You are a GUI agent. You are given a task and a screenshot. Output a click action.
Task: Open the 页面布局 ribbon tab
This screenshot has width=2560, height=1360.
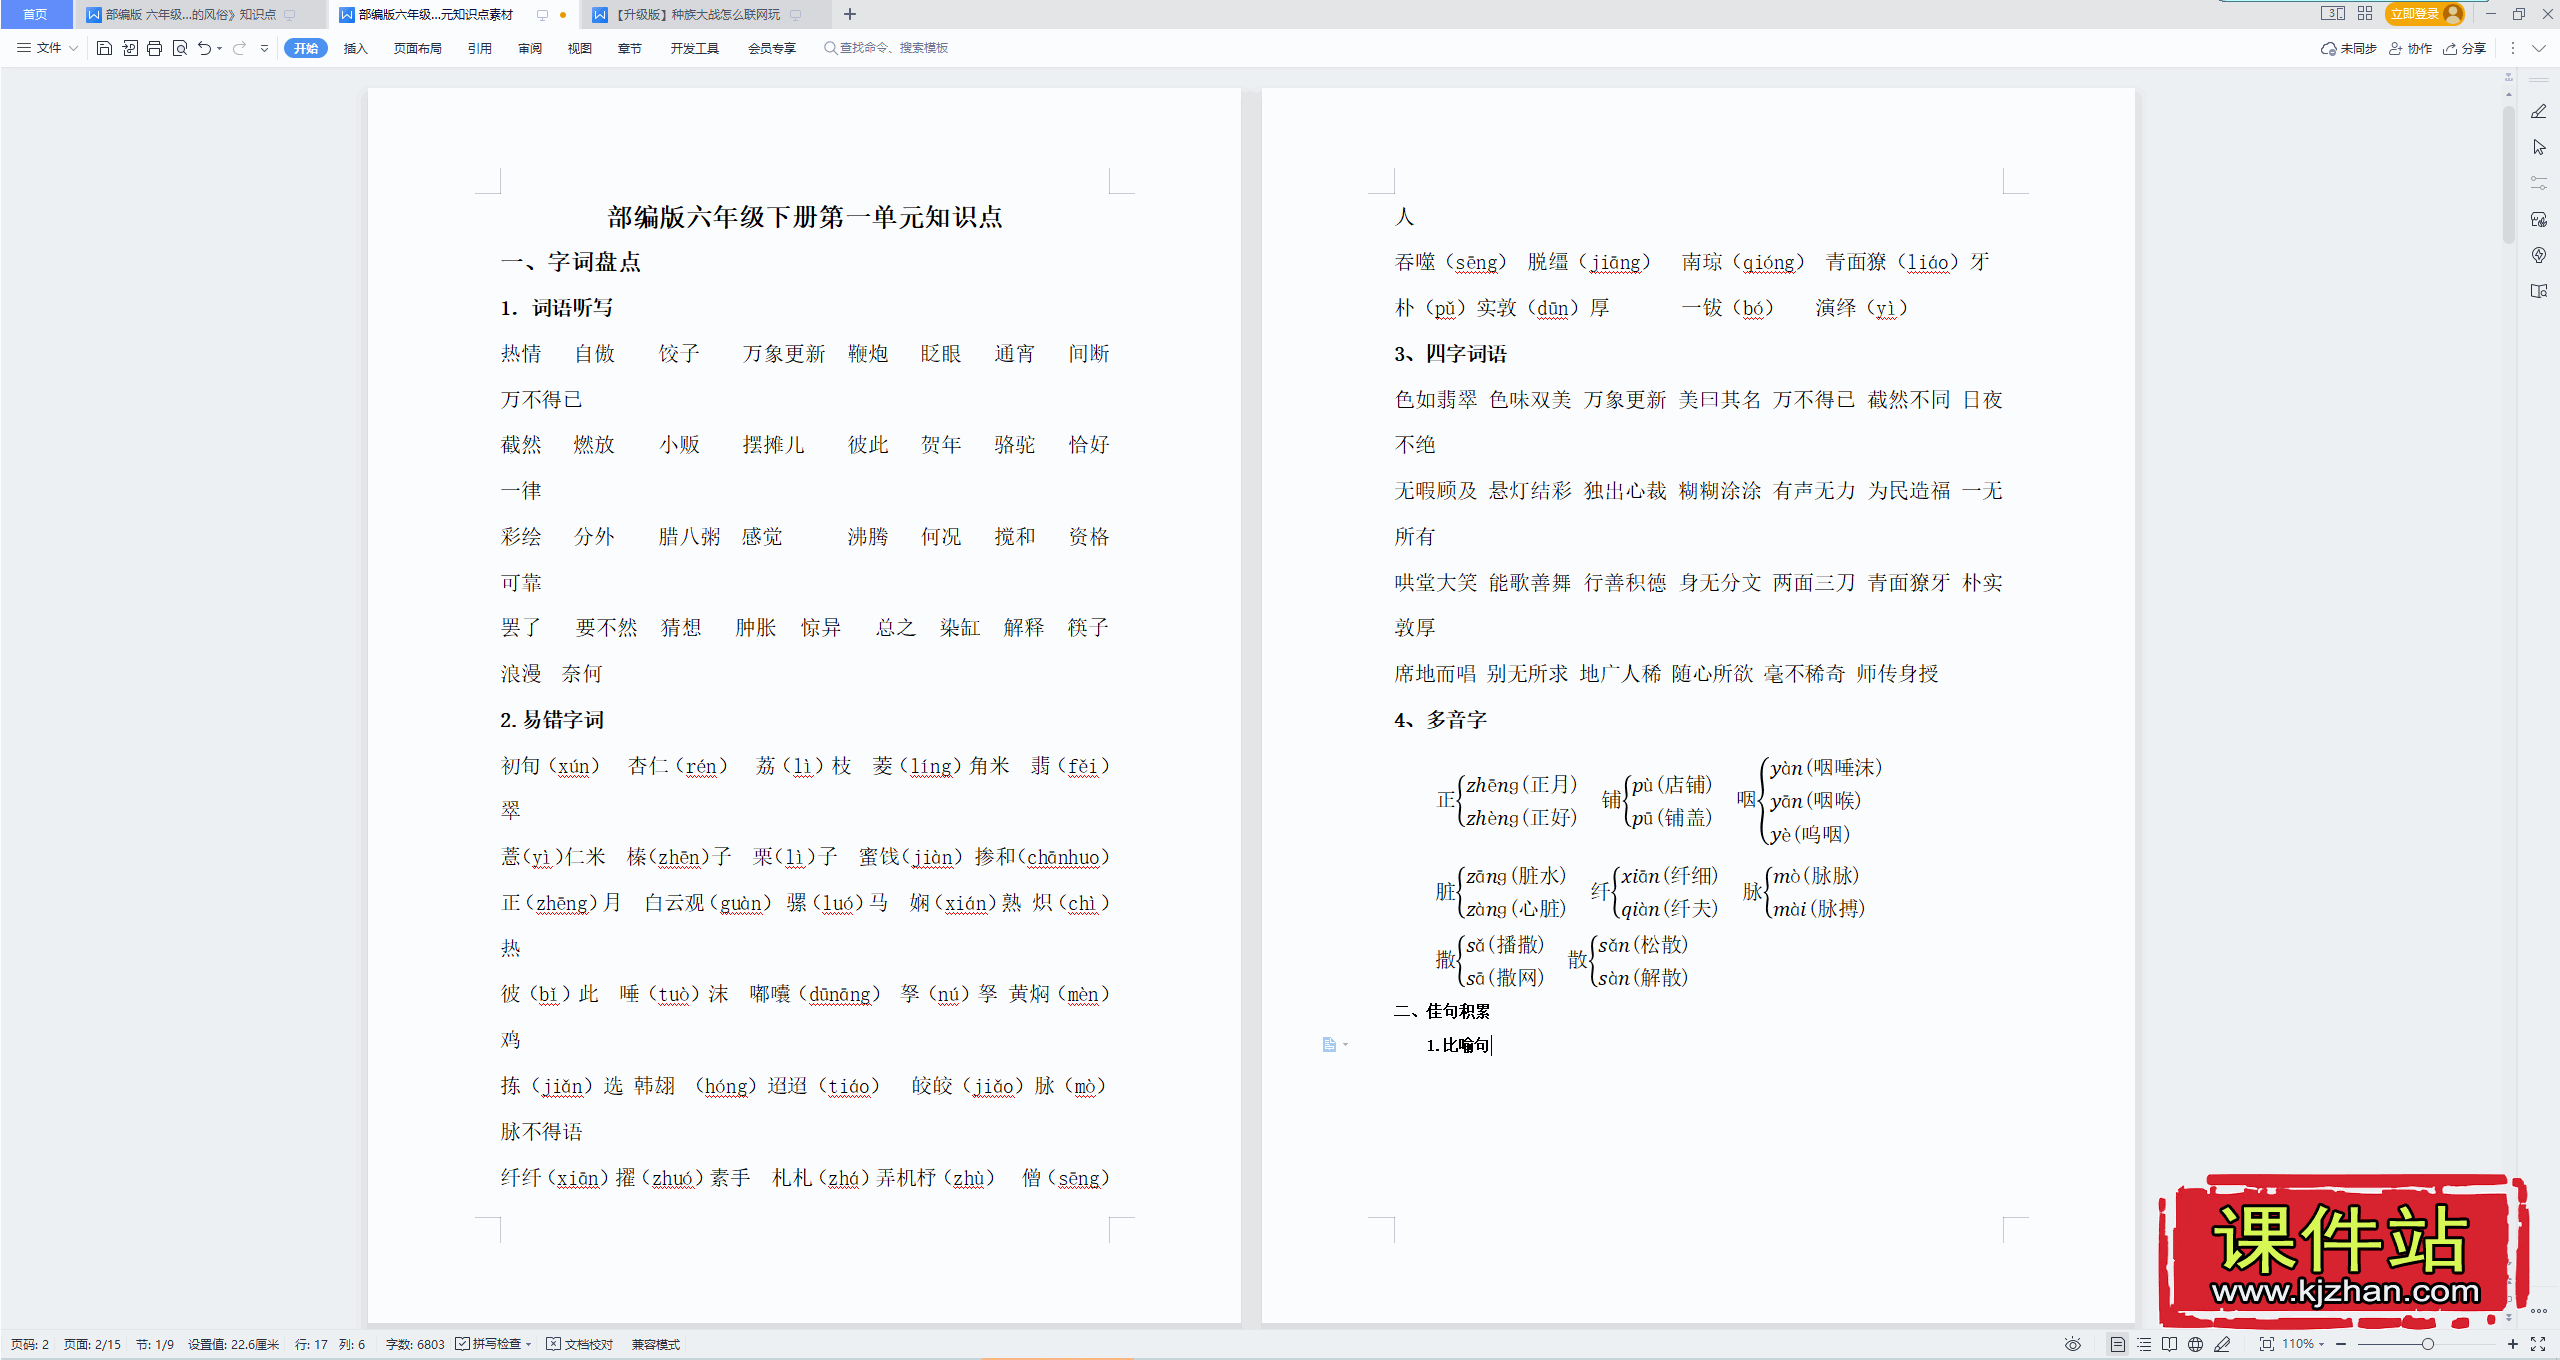point(417,48)
